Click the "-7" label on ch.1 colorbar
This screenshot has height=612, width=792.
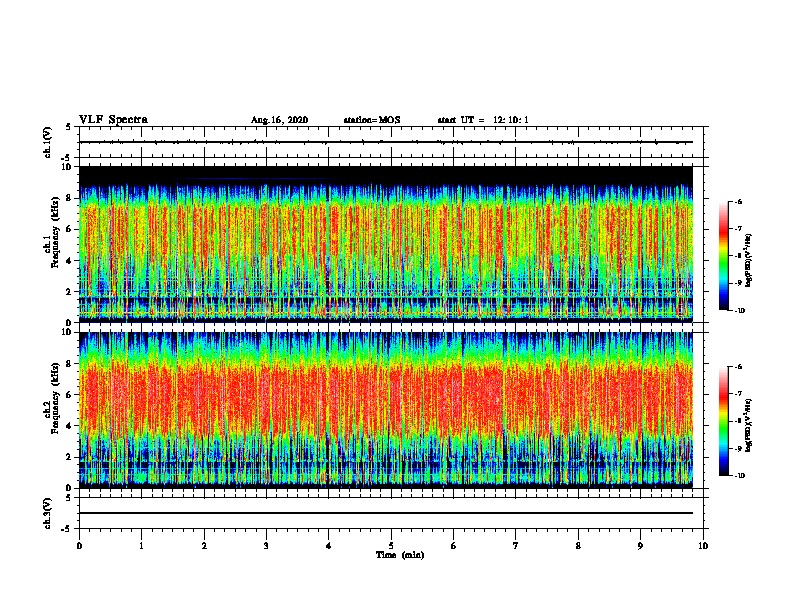[x=738, y=229]
